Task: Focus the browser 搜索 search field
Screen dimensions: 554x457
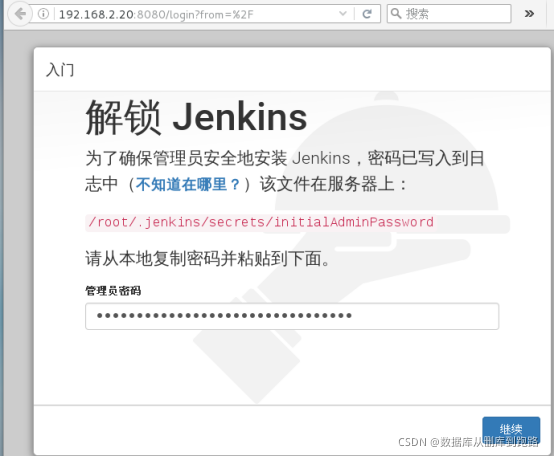Action: 449,14
